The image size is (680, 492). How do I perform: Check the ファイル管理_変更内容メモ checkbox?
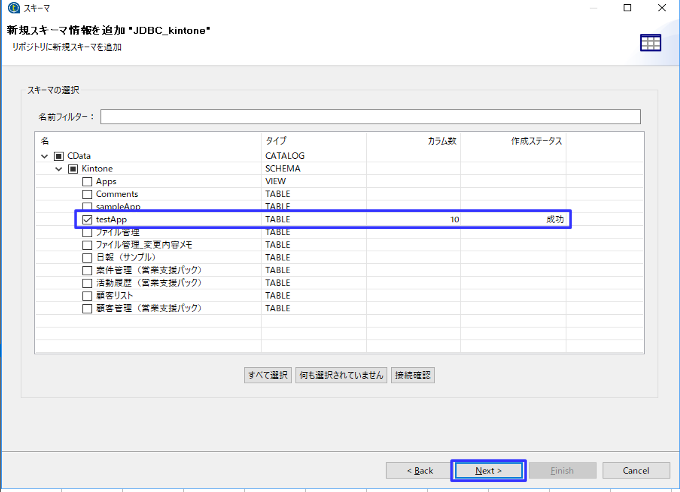click(x=87, y=245)
